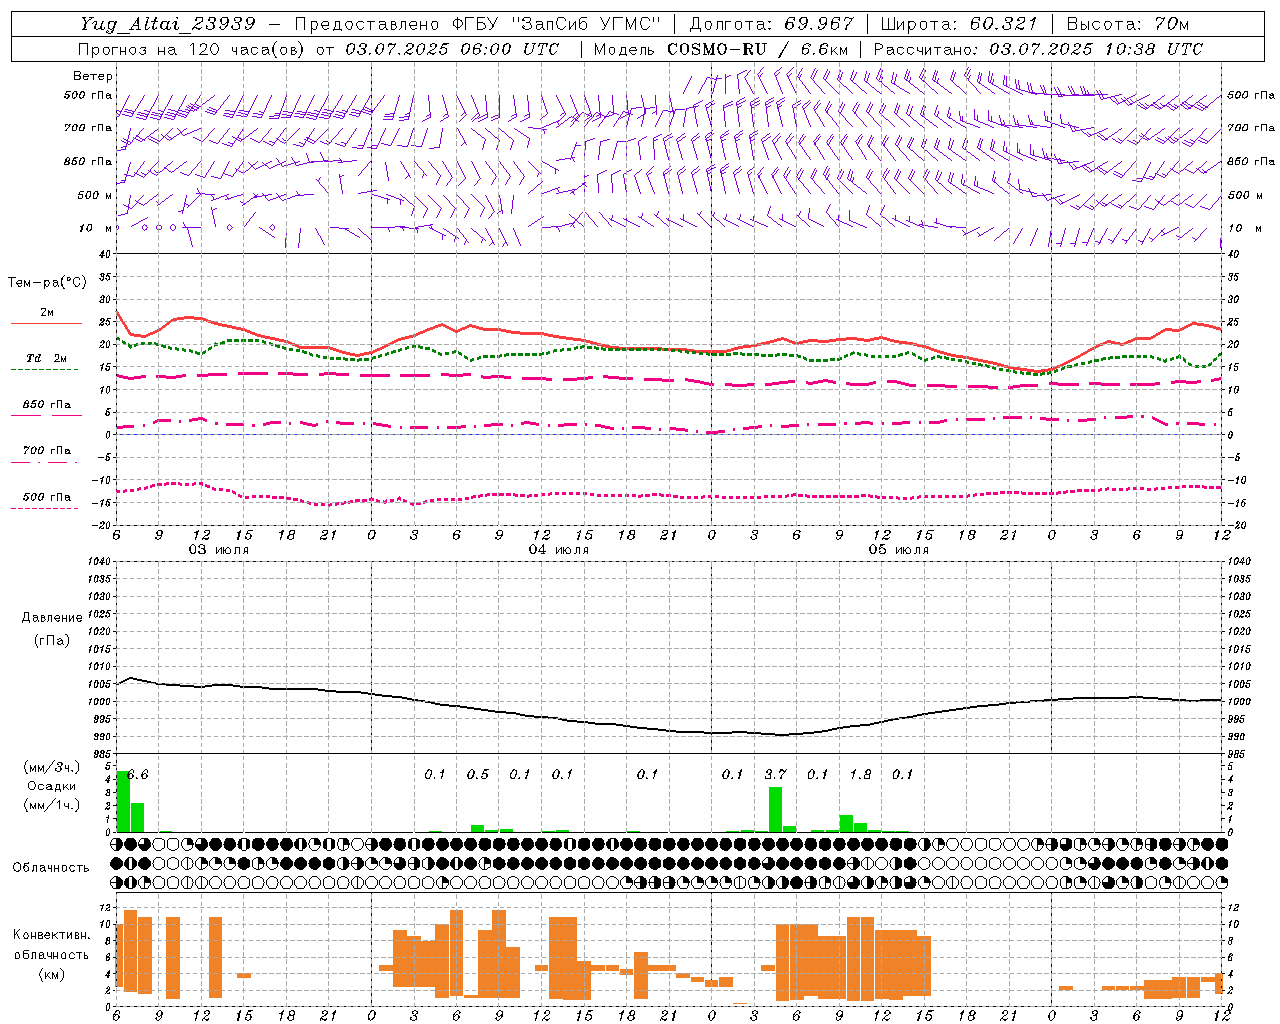
Task: Click the 3.7 precipitation value
Action: pyautogui.click(x=775, y=775)
